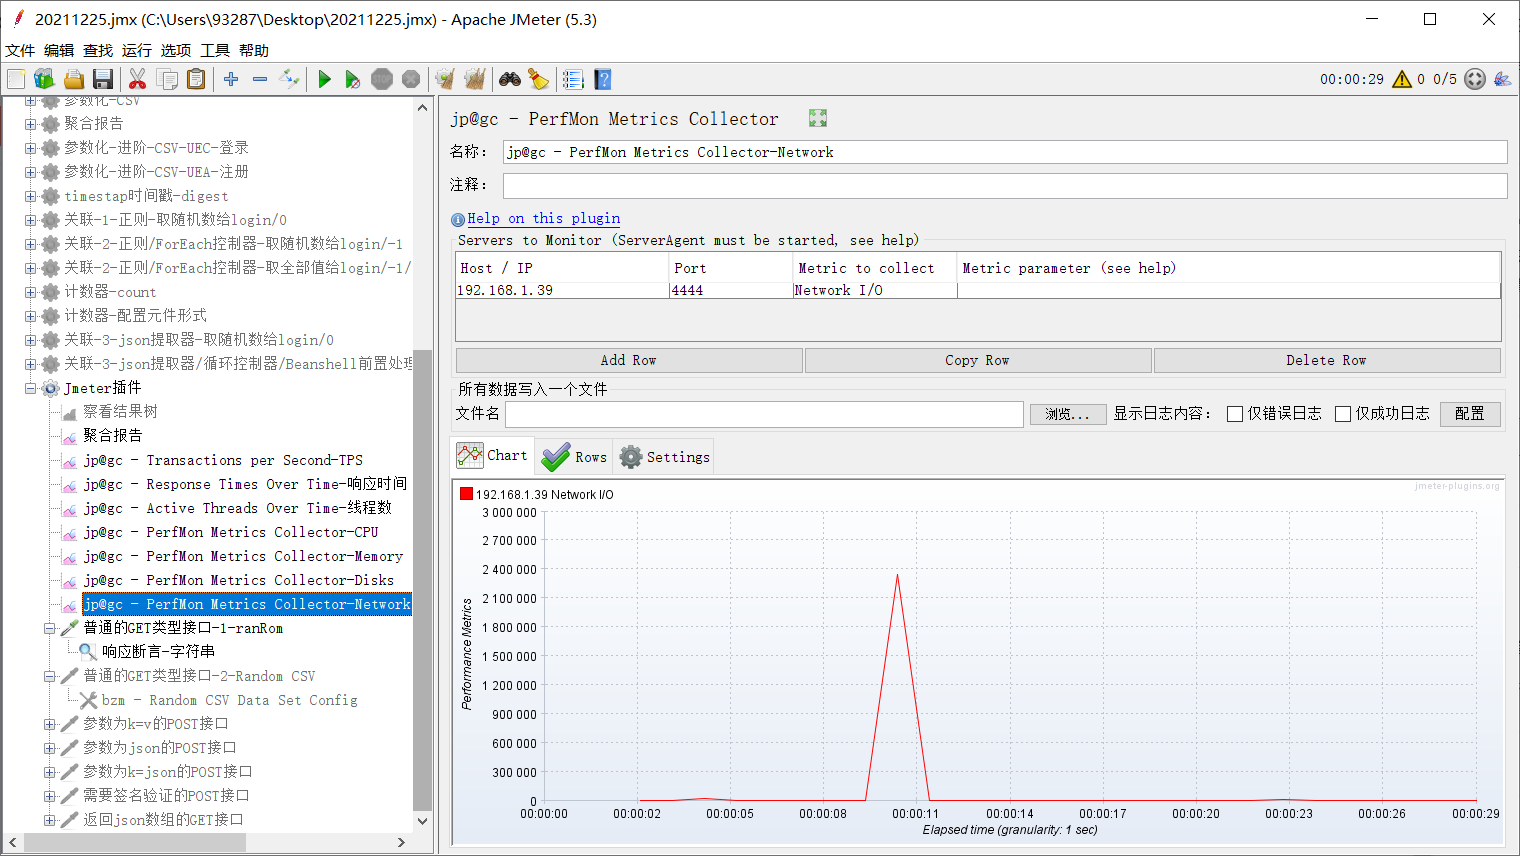This screenshot has width=1520, height=856.
Task: Click red legend swatch for Network I/O
Action: coord(466,494)
